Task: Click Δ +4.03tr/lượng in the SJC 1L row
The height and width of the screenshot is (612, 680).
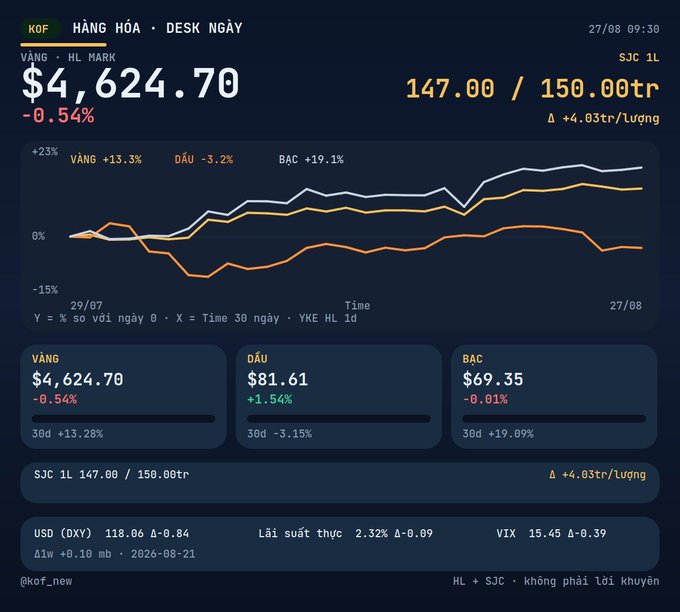Action: [598, 475]
